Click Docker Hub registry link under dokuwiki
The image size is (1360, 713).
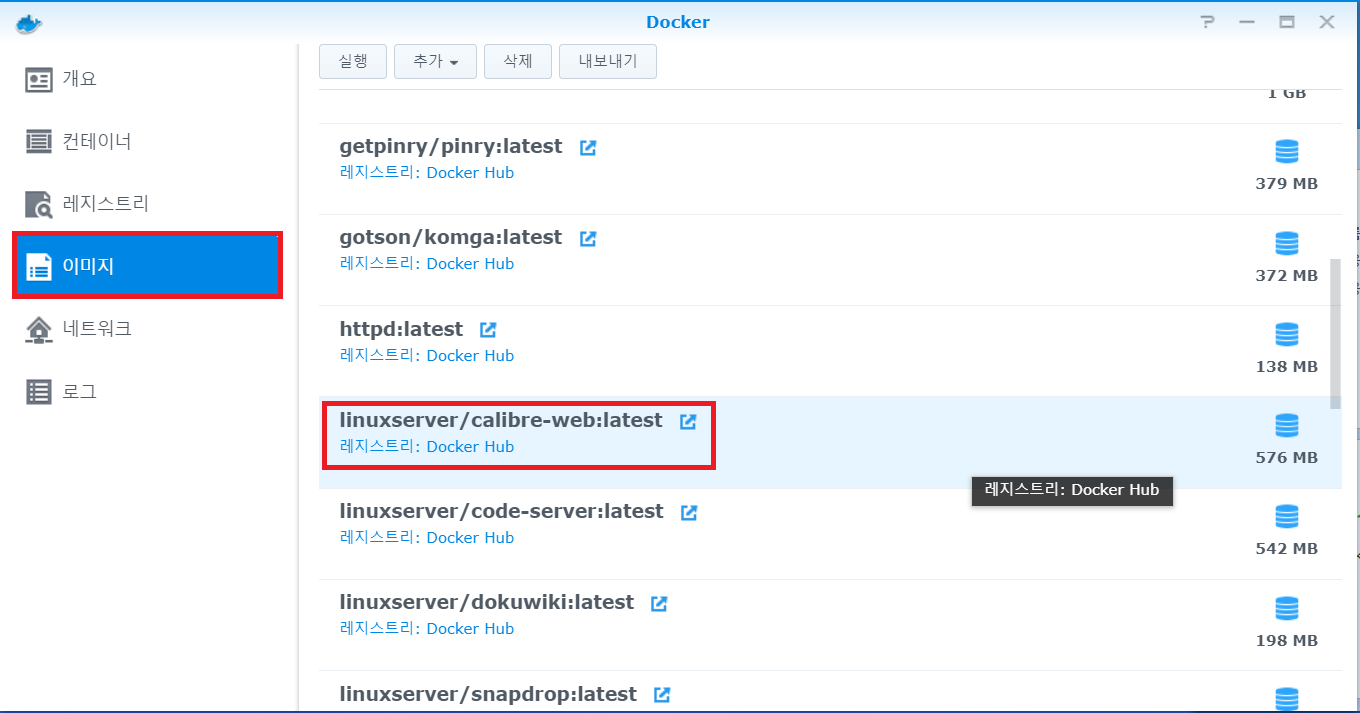pyautogui.click(x=470, y=629)
